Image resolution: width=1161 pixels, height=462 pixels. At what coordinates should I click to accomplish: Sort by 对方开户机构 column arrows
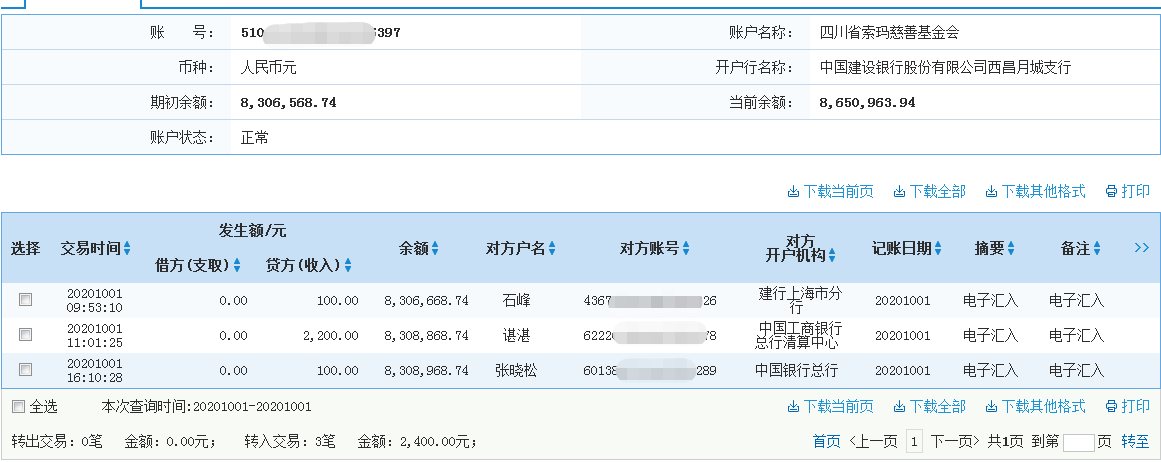point(832,255)
